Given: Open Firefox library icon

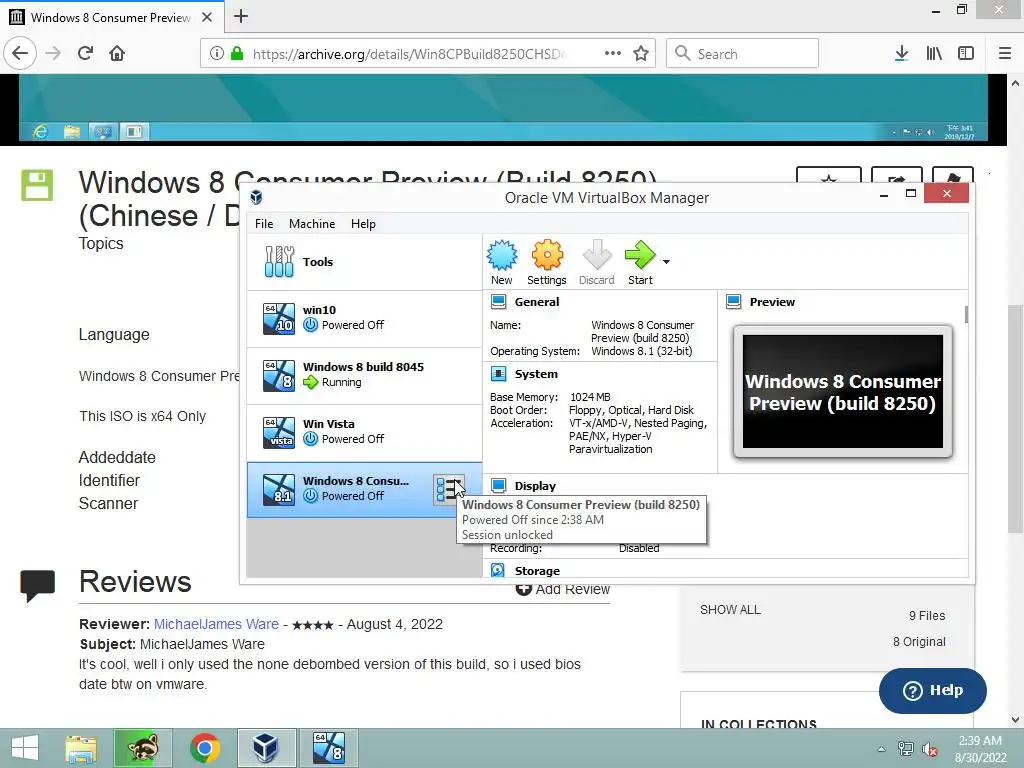Looking at the screenshot, I should (934, 53).
